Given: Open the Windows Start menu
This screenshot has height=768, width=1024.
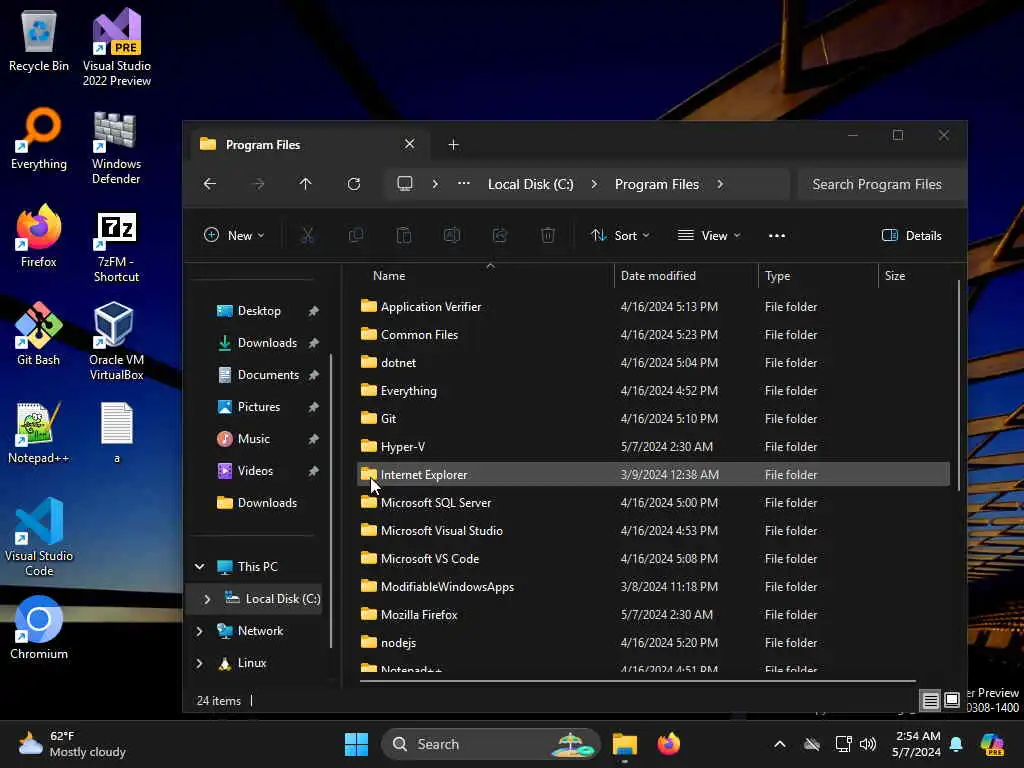Looking at the screenshot, I should (356, 744).
